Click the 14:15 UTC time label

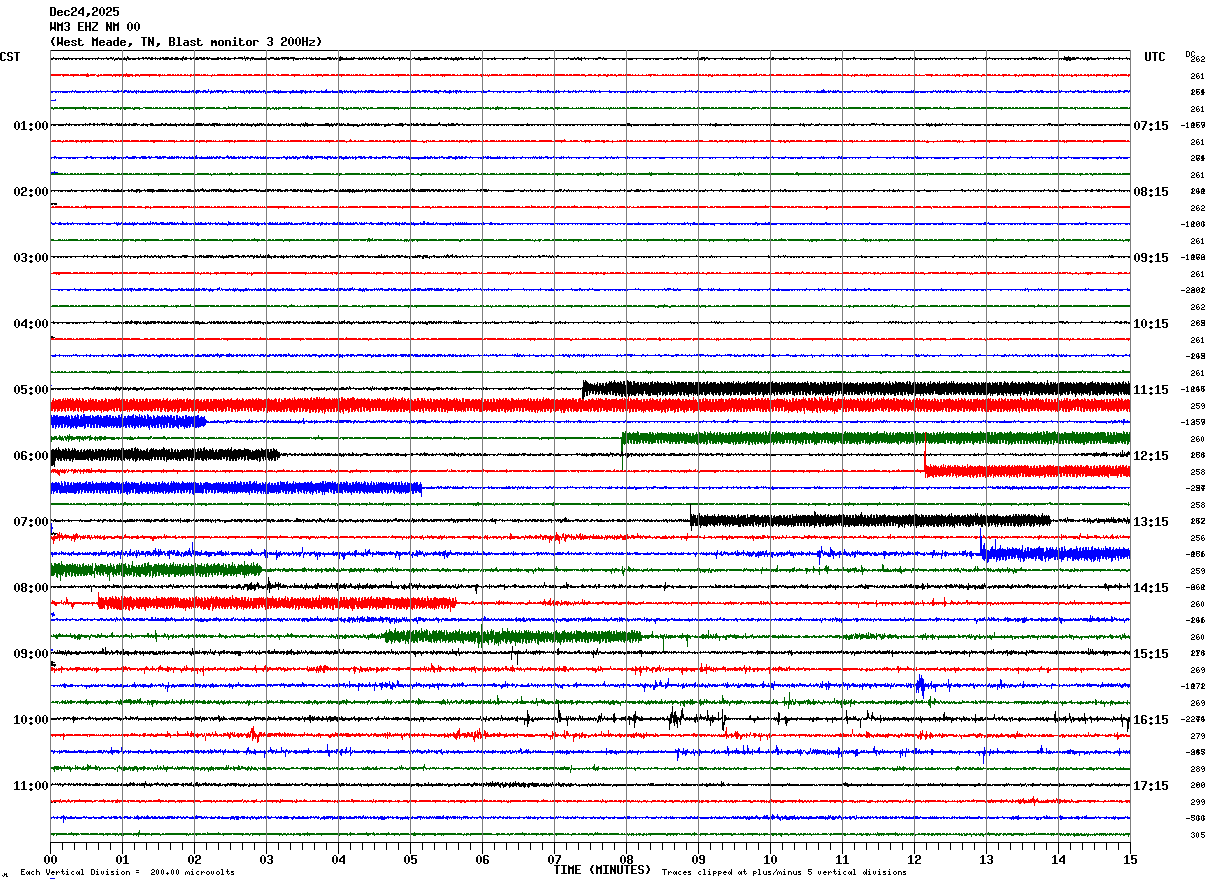1151,588
